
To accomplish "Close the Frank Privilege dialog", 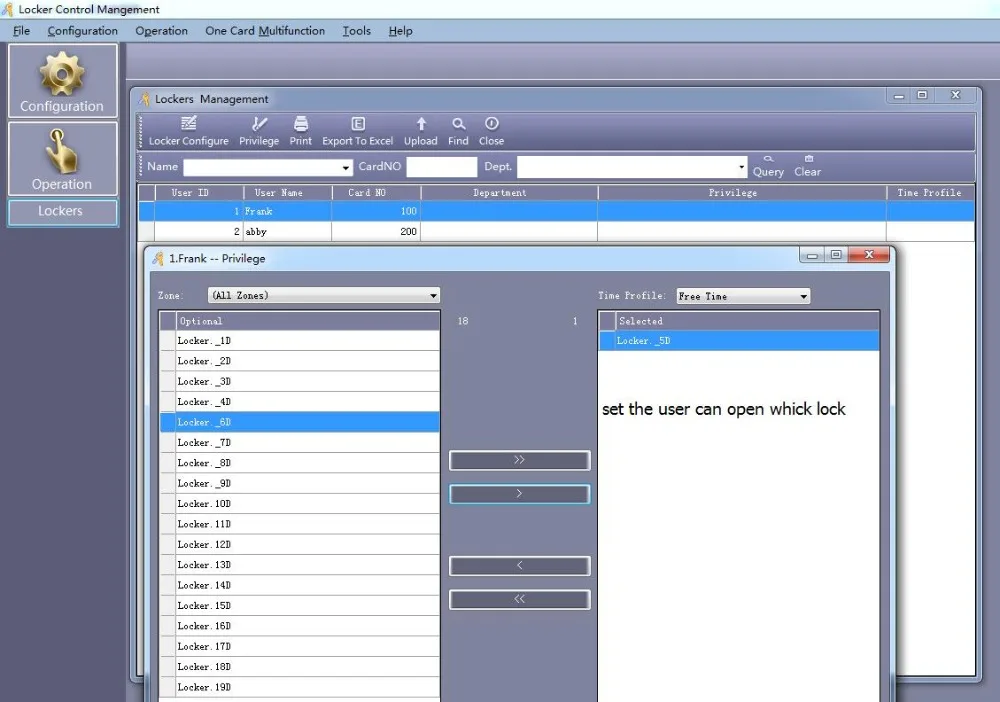I will 869,255.
